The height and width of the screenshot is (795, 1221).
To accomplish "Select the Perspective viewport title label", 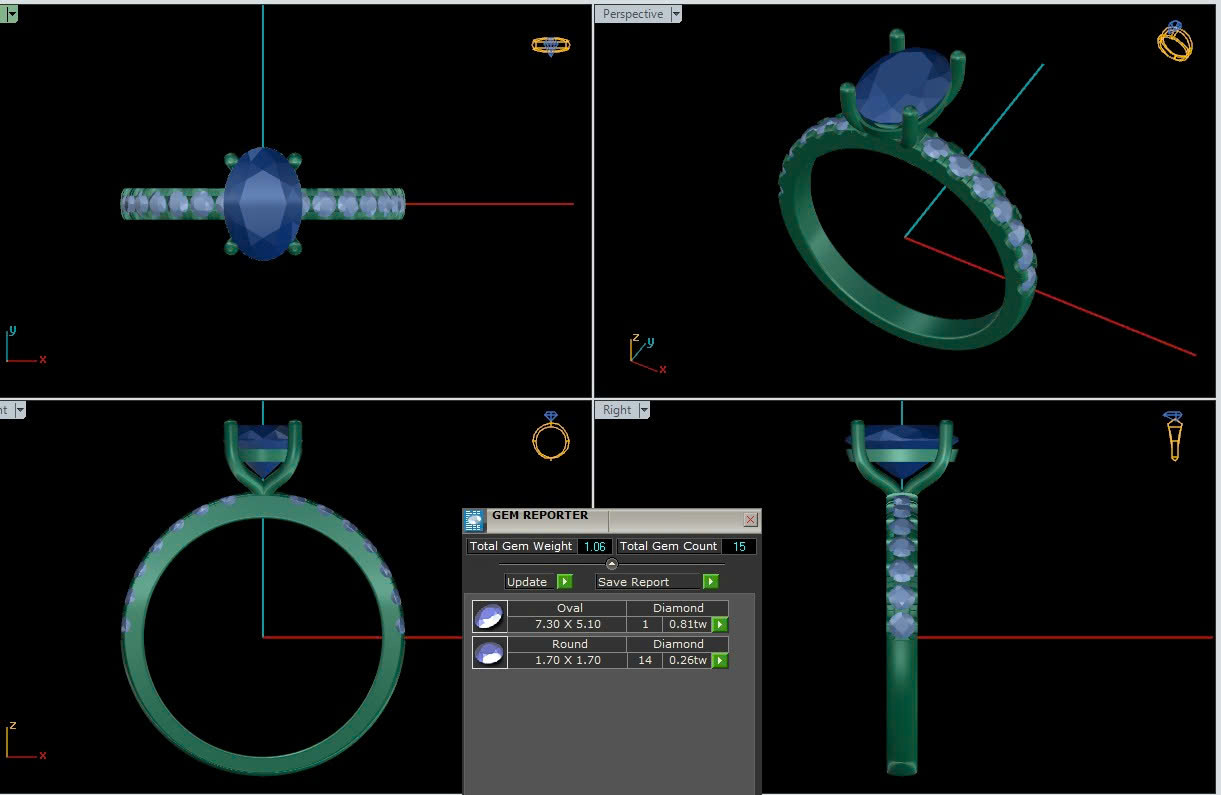I will 632,14.
